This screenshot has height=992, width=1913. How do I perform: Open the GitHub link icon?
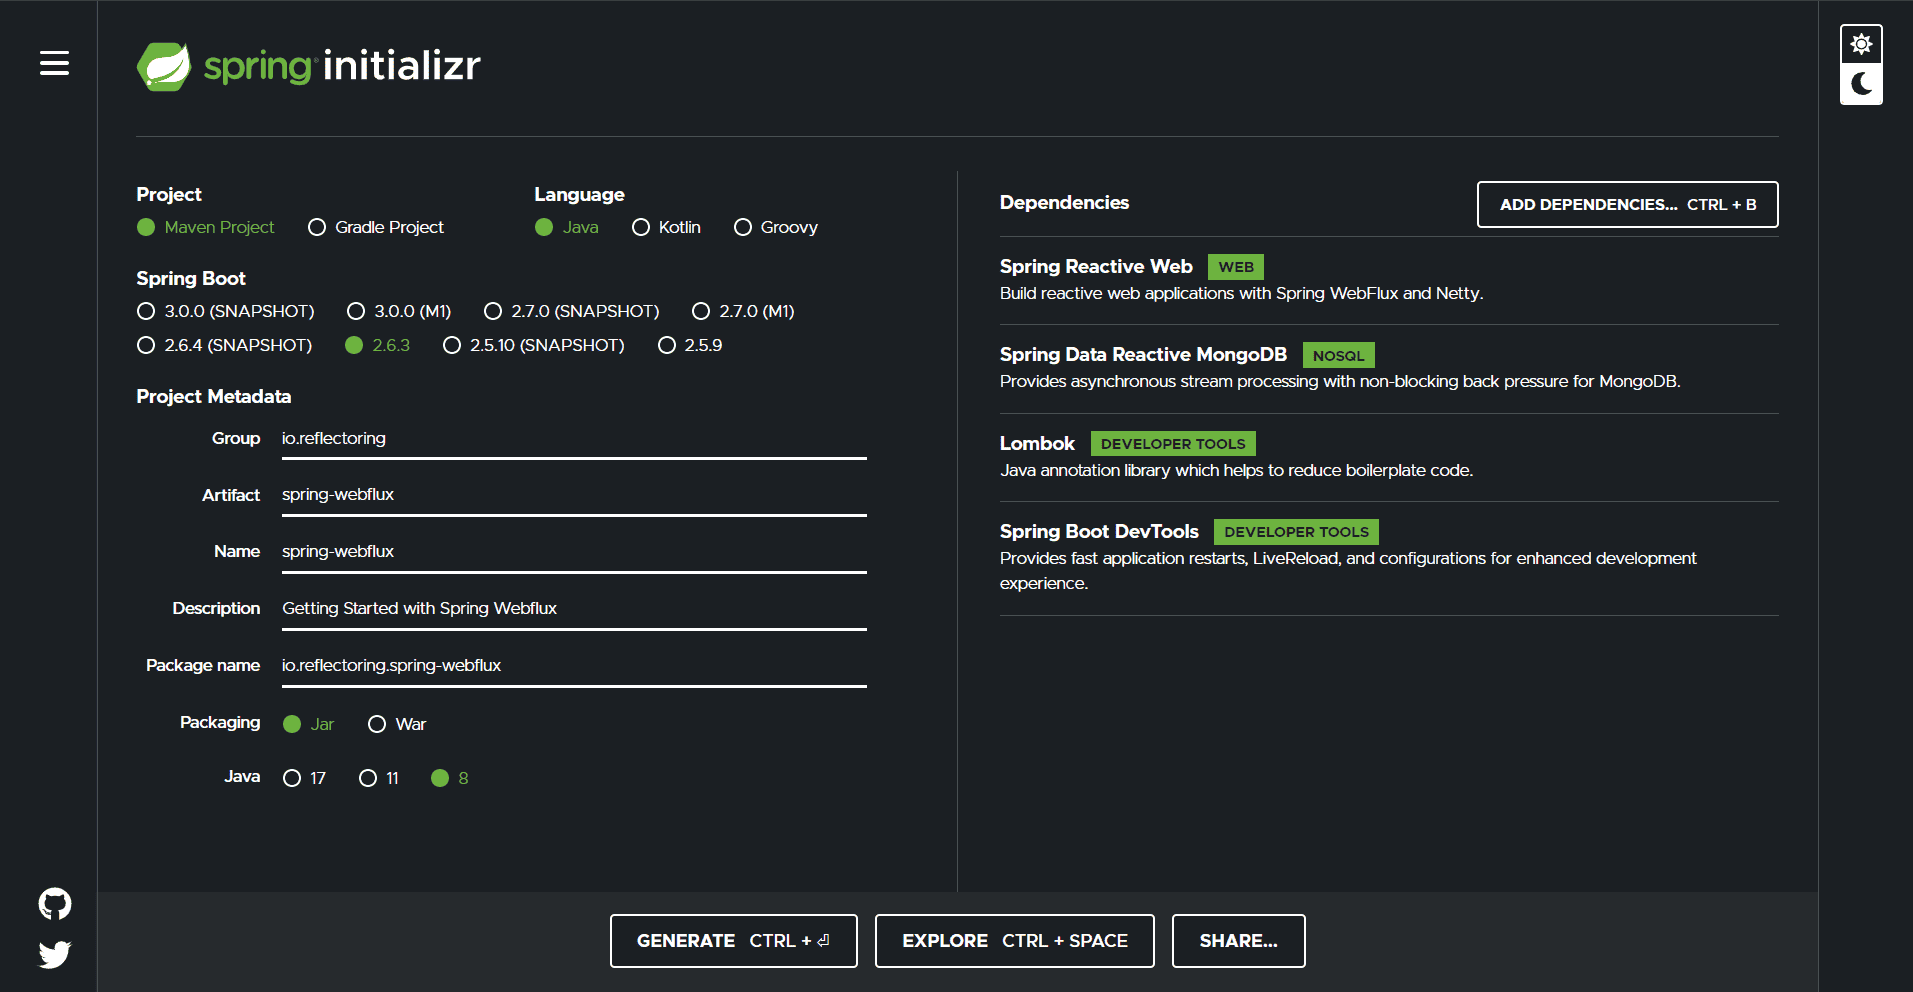click(x=54, y=903)
